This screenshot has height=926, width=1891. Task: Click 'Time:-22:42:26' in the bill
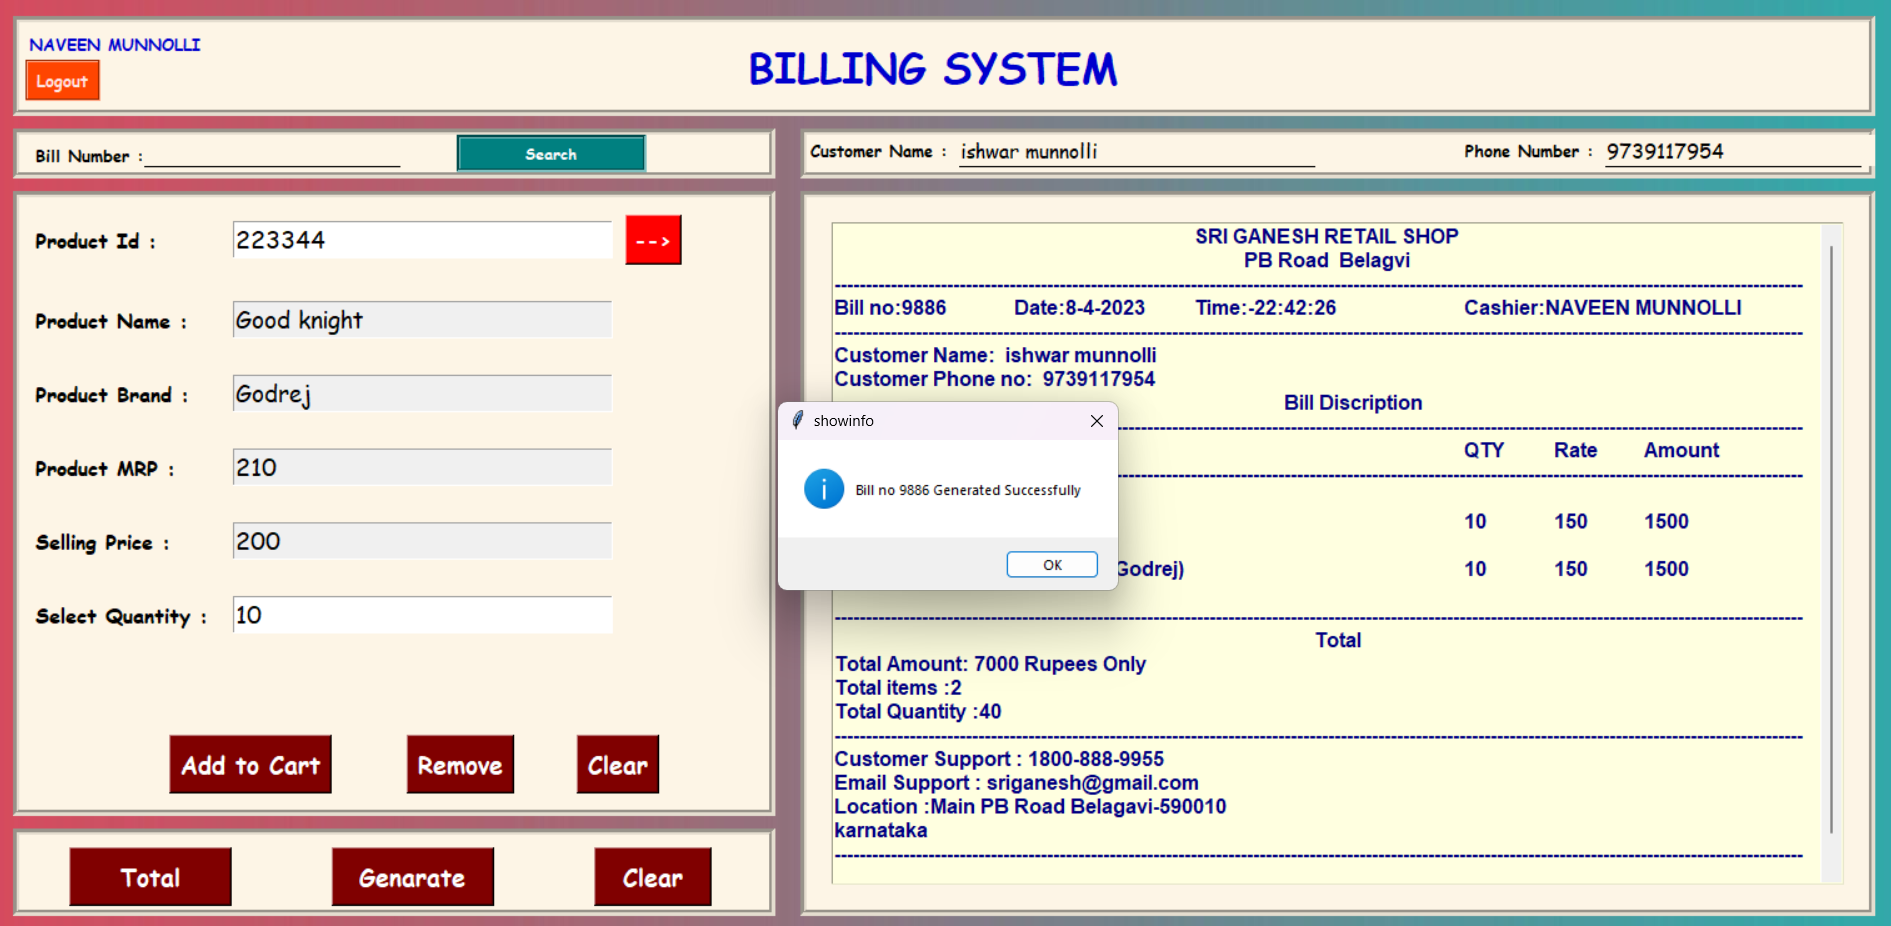pos(1265,308)
